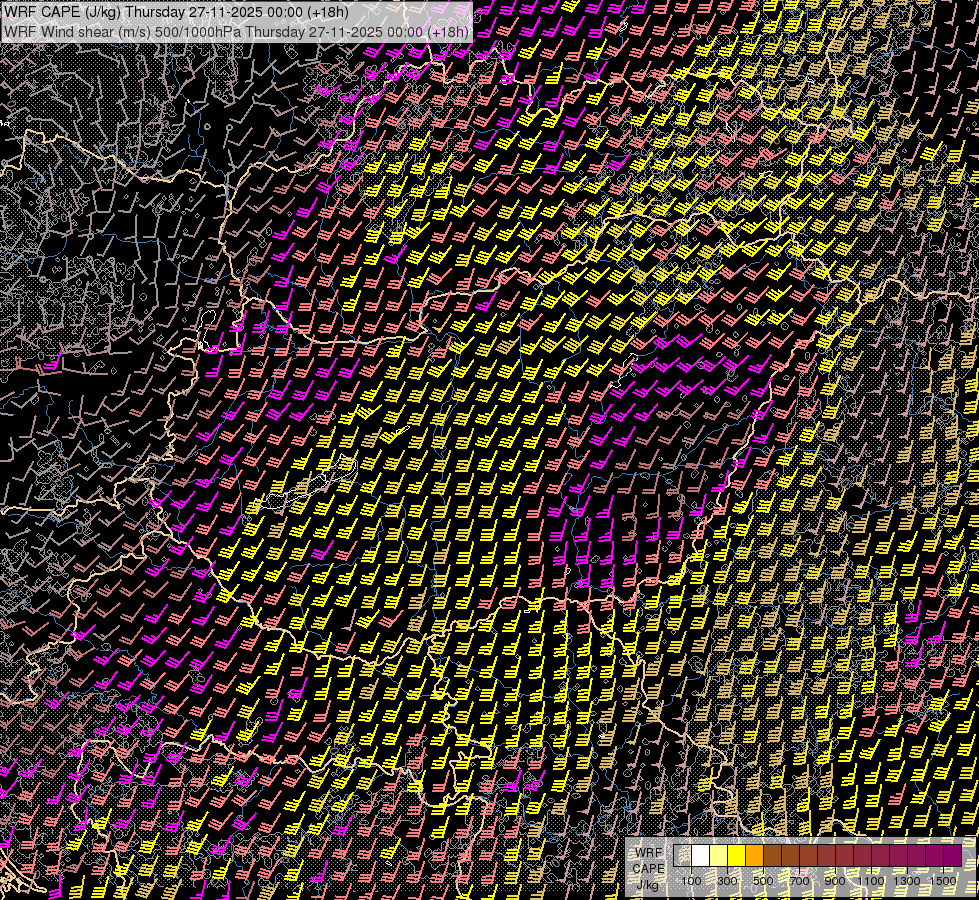The width and height of the screenshot is (979, 900).
Task: Select the transparent first box of the legend
Action: click(x=682, y=856)
